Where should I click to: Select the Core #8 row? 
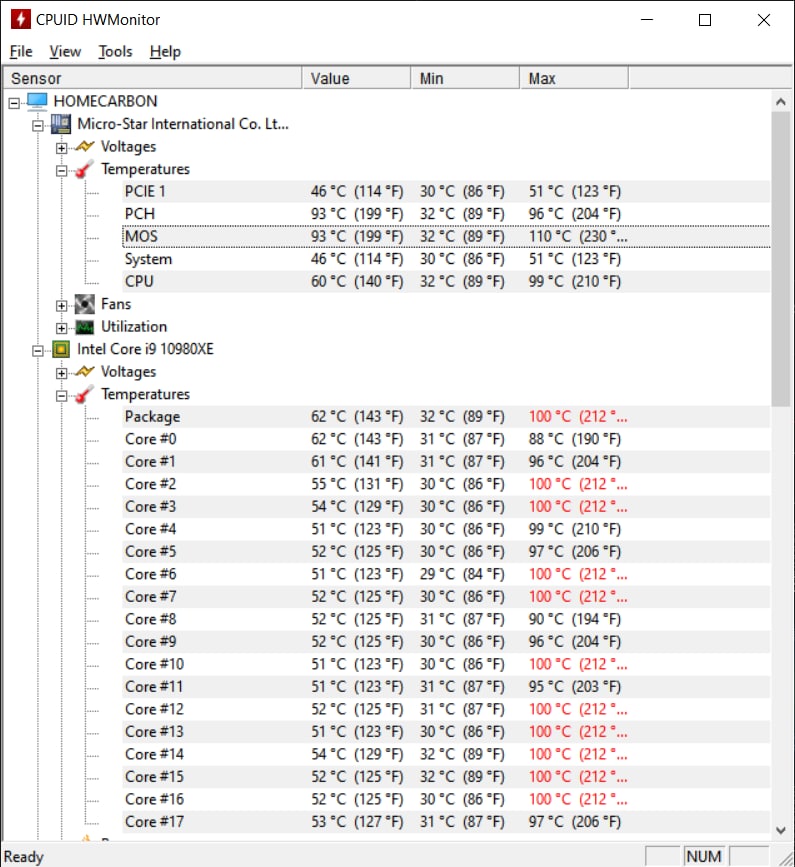tap(446, 619)
